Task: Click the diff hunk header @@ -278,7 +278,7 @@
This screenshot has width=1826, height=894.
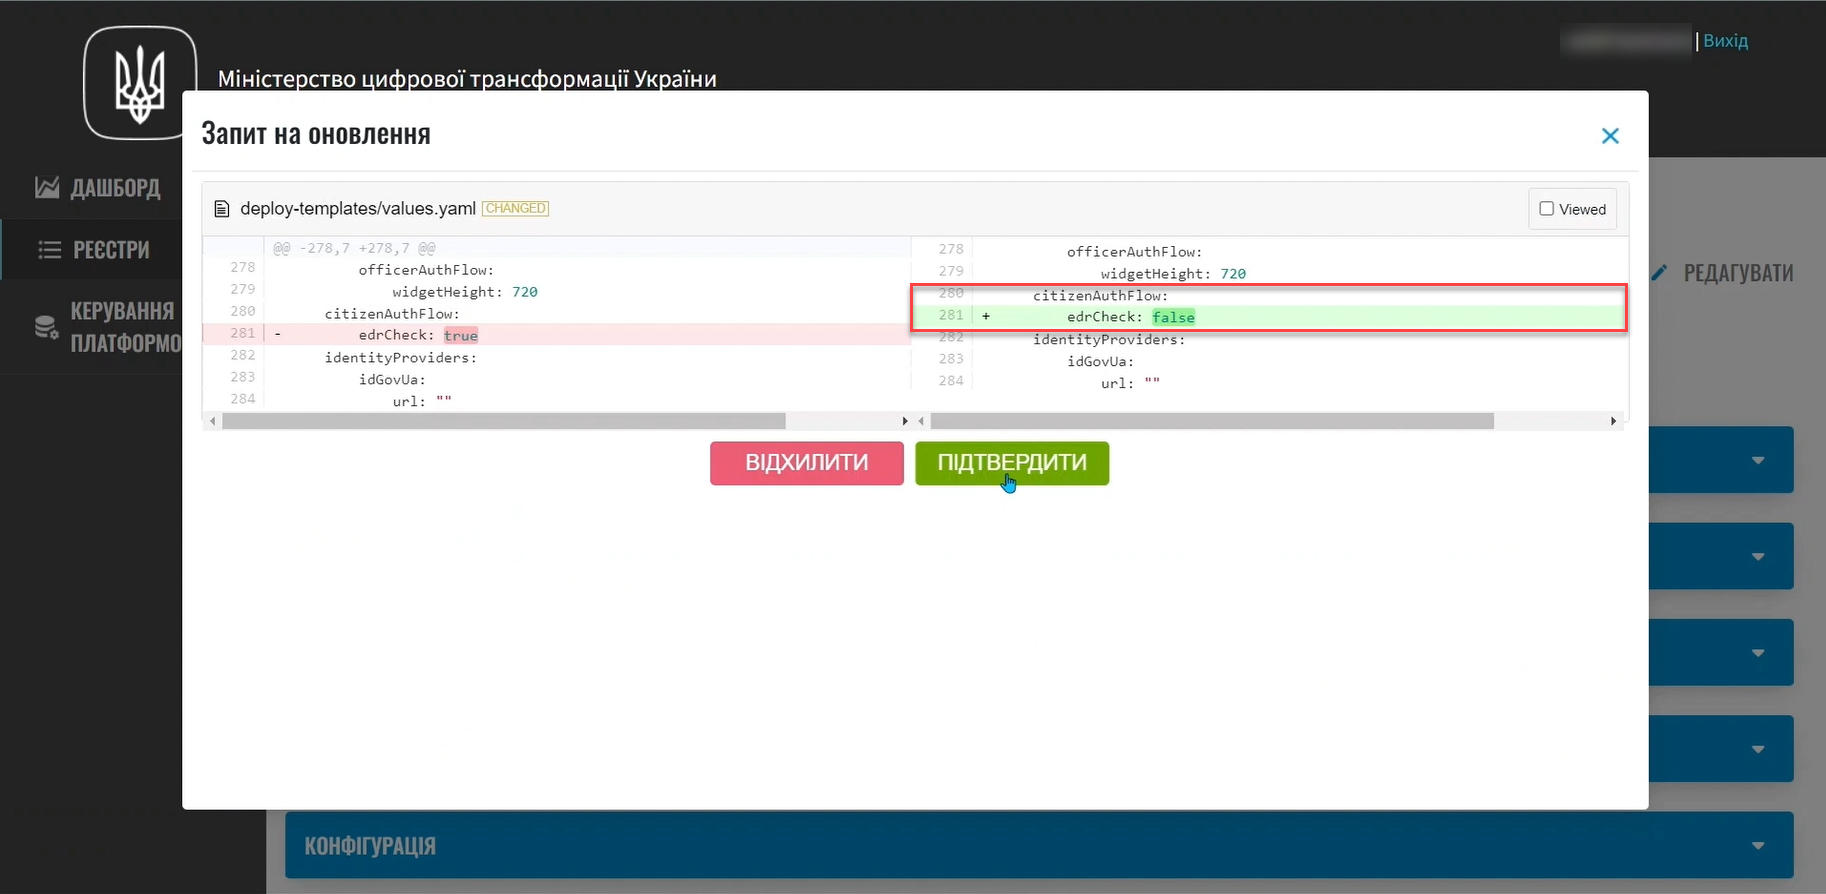Action: pyautogui.click(x=354, y=248)
